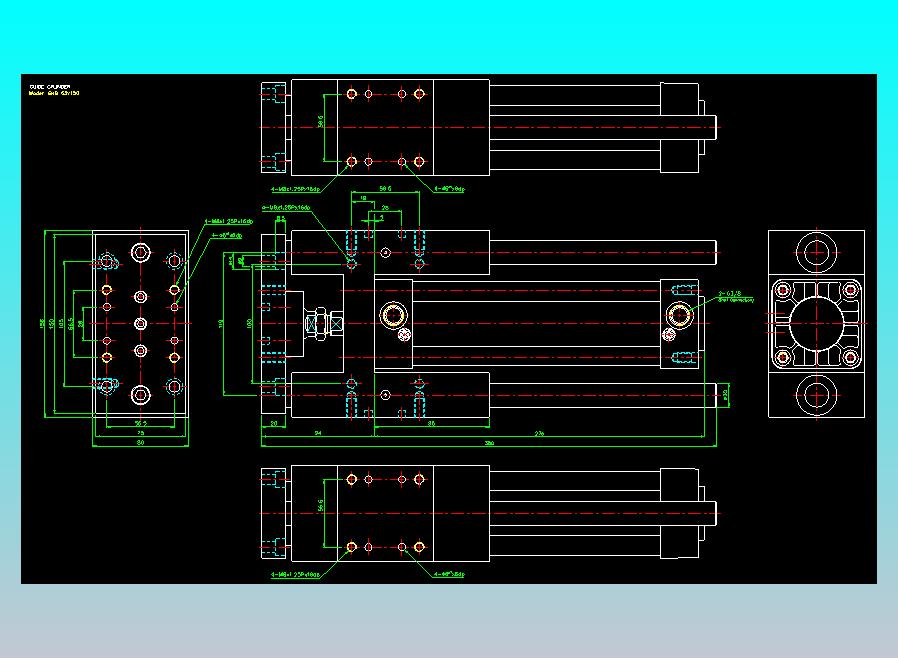Click the GUIDE CYLINDER title text
The width and height of the screenshot is (898, 658).
pyautogui.click(x=50, y=87)
